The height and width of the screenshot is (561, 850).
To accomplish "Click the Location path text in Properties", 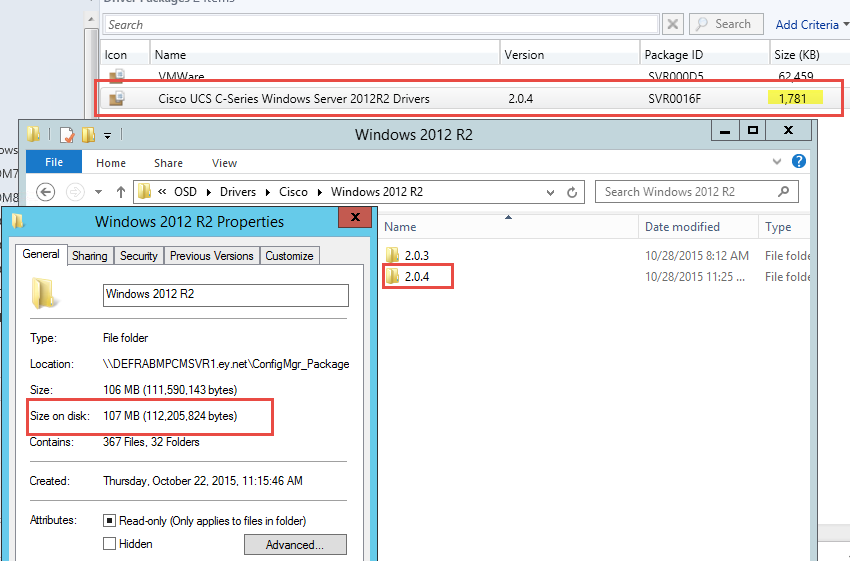I will tap(226, 364).
